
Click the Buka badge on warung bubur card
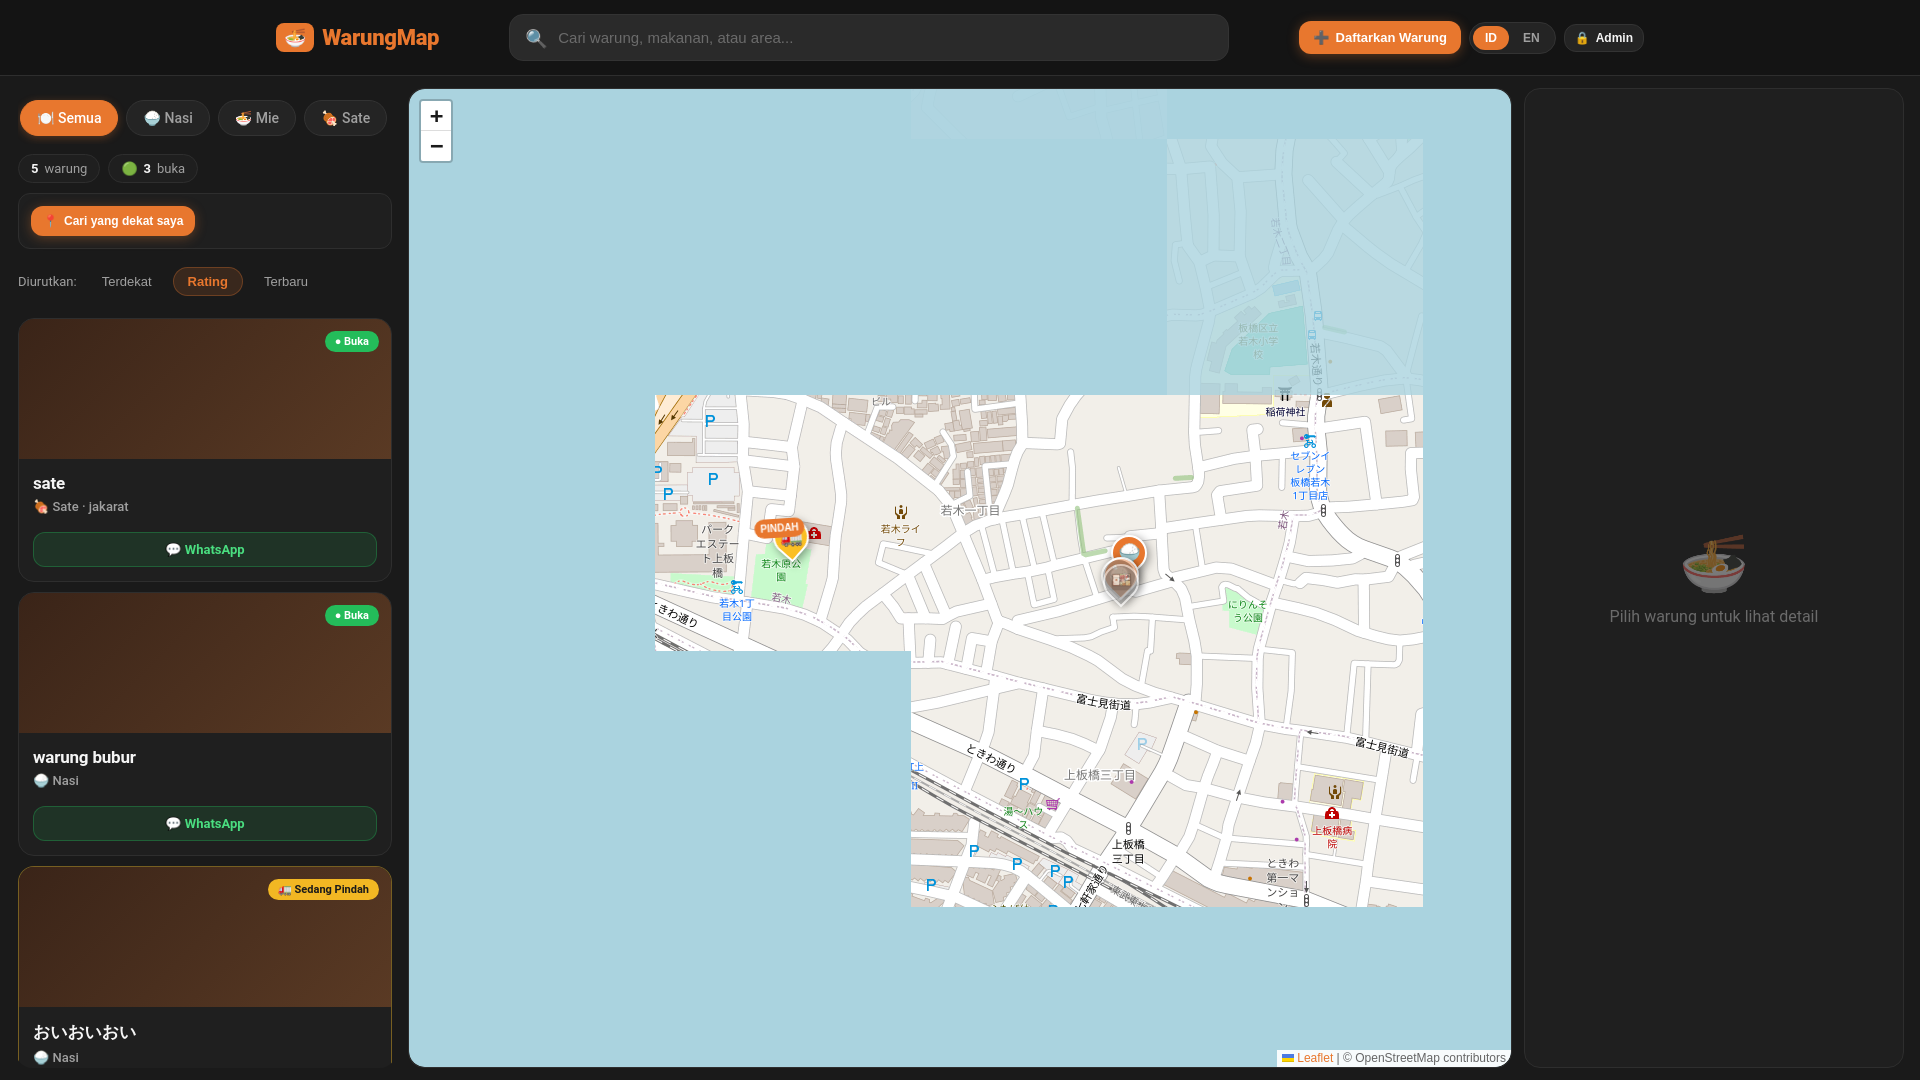352,616
